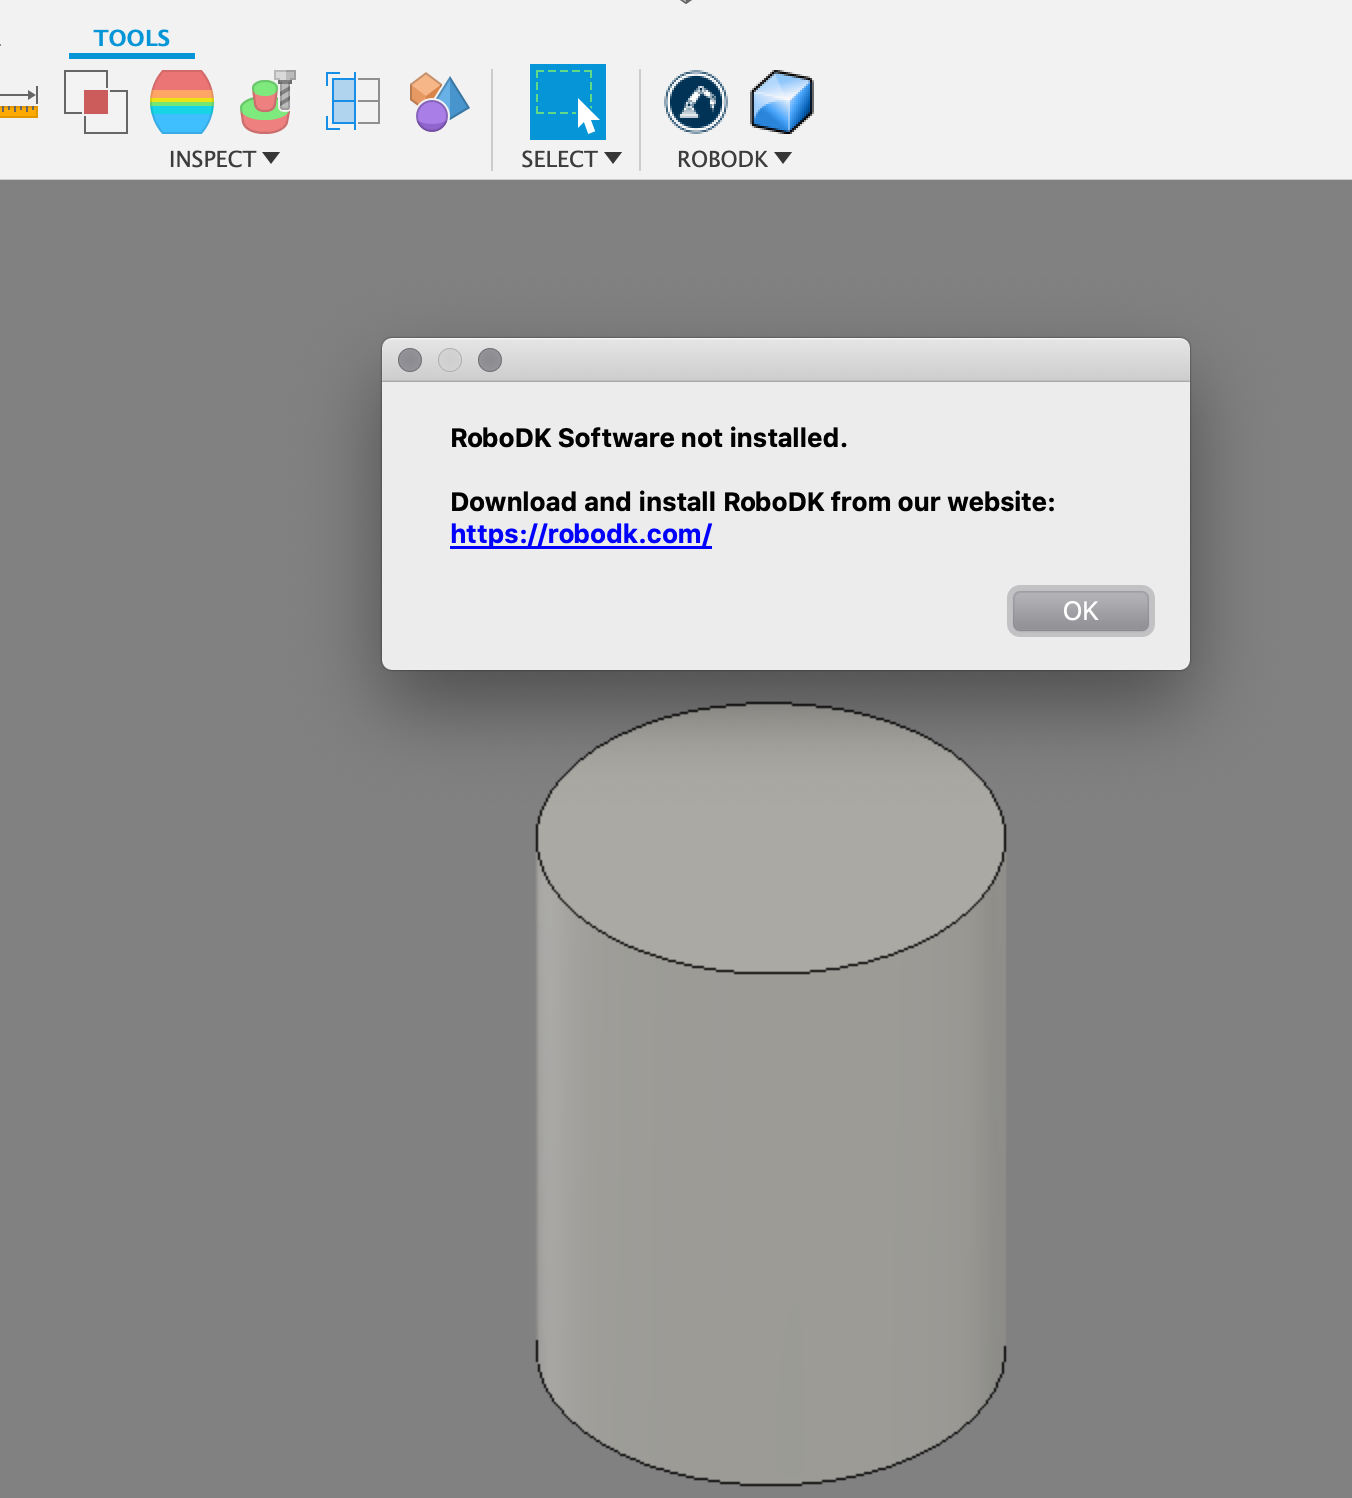Open the rainbow-striped Zebra Analysis tool
The image size is (1352, 1498).
182,102
